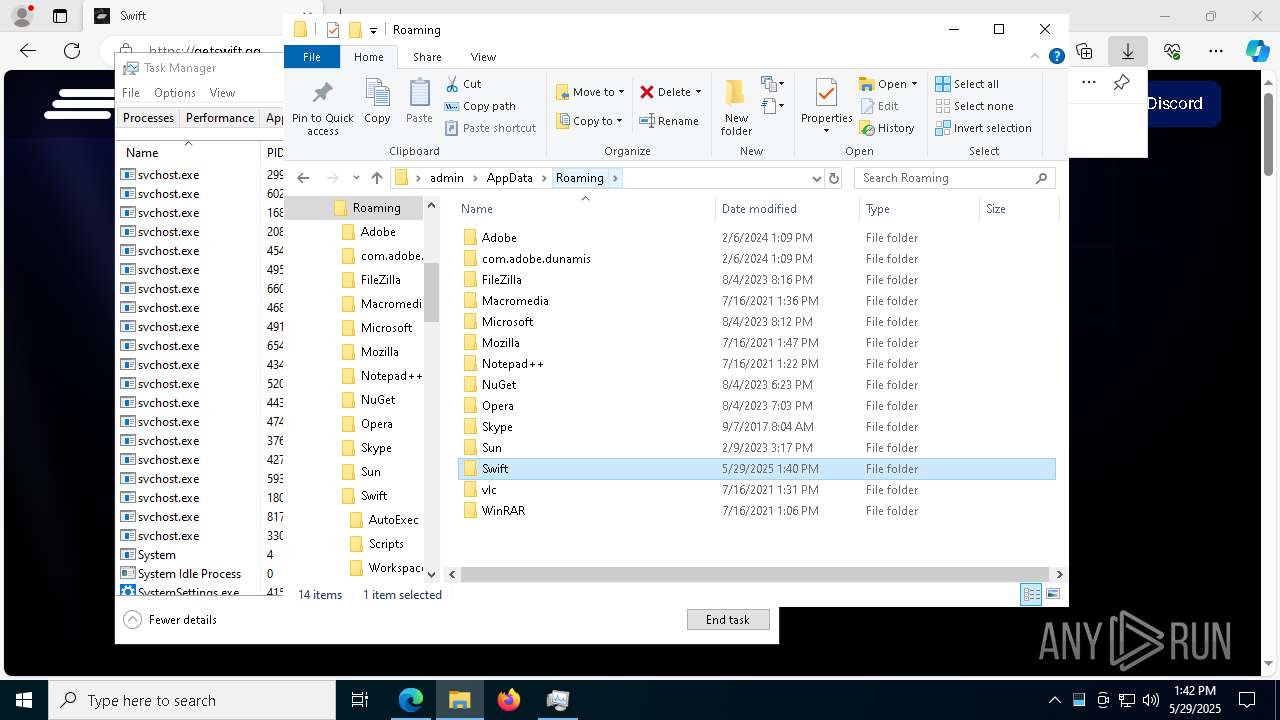This screenshot has height=720, width=1280.
Task: Open recent locations dropdown arrow
Action: (x=356, y=178)
